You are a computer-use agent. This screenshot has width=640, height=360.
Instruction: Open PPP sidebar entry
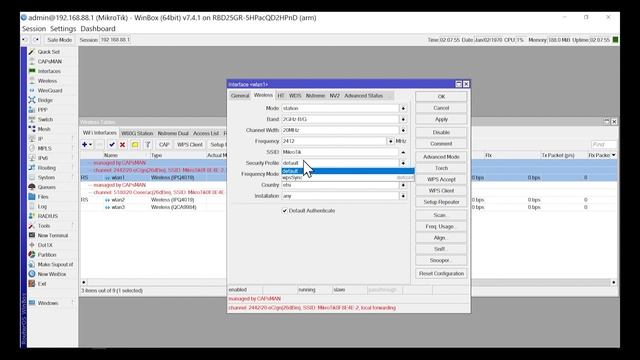(42, 110)
